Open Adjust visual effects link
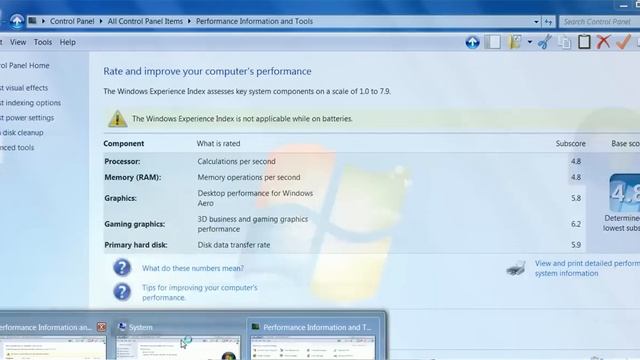The height and width of the screenshot is (360, 640). coord(24,88)
